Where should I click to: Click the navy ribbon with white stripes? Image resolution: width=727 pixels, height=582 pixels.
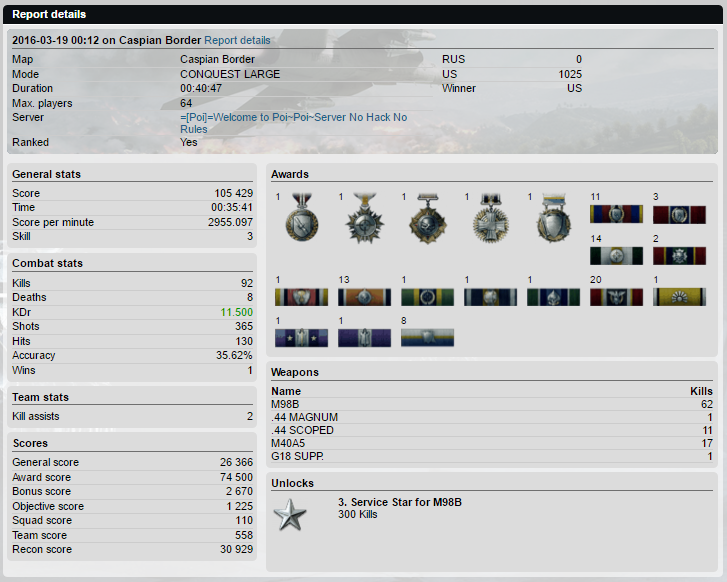[x=491, y=297]
